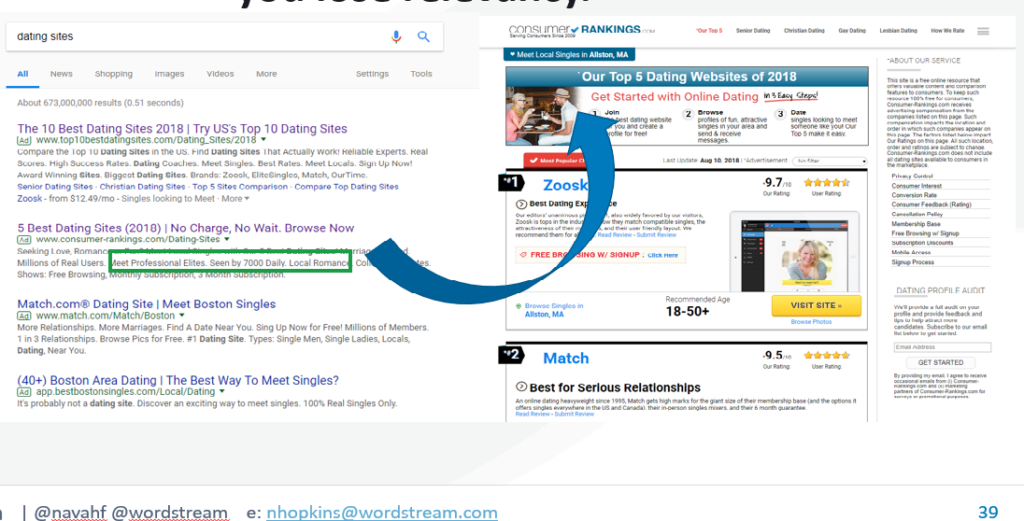Click the Click Here free browsing link

click(662, 255)
